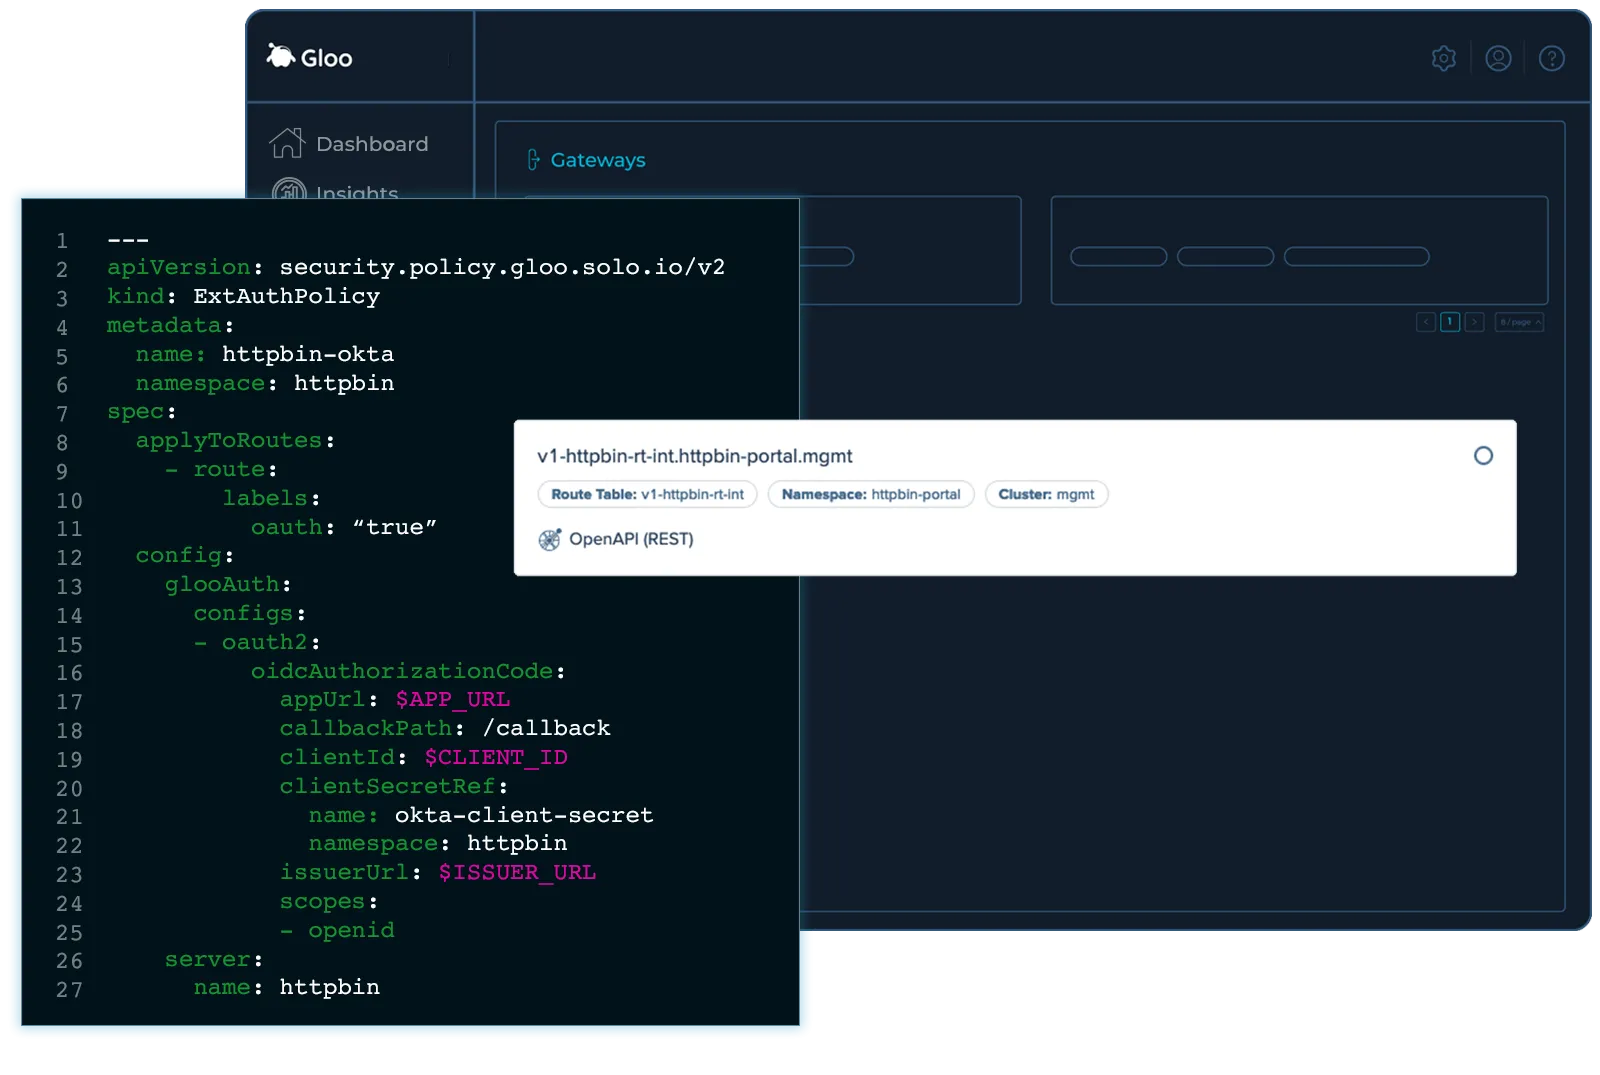Click the openid scope entry
The height and width of the screenshot is (1075, 1600).
351,930
